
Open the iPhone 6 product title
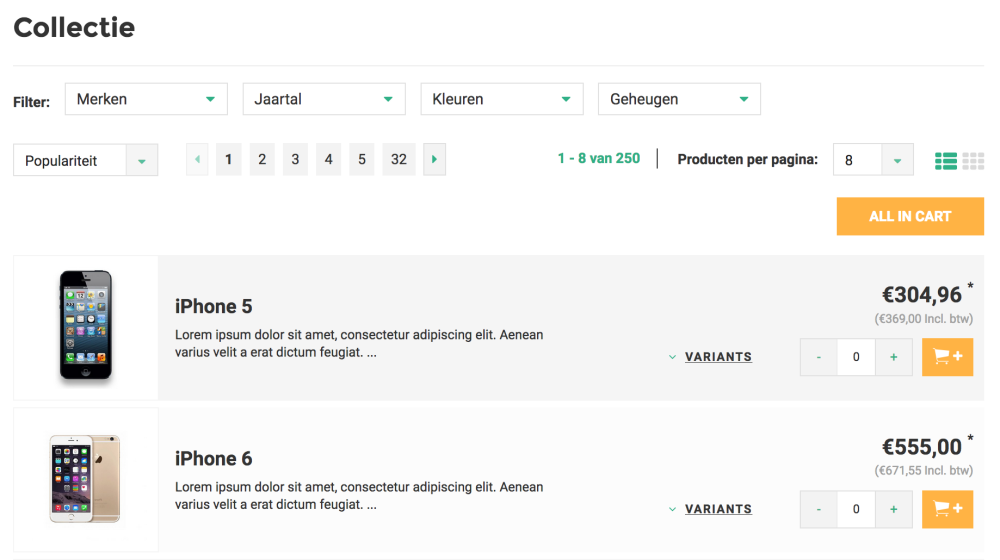[214, 459]
